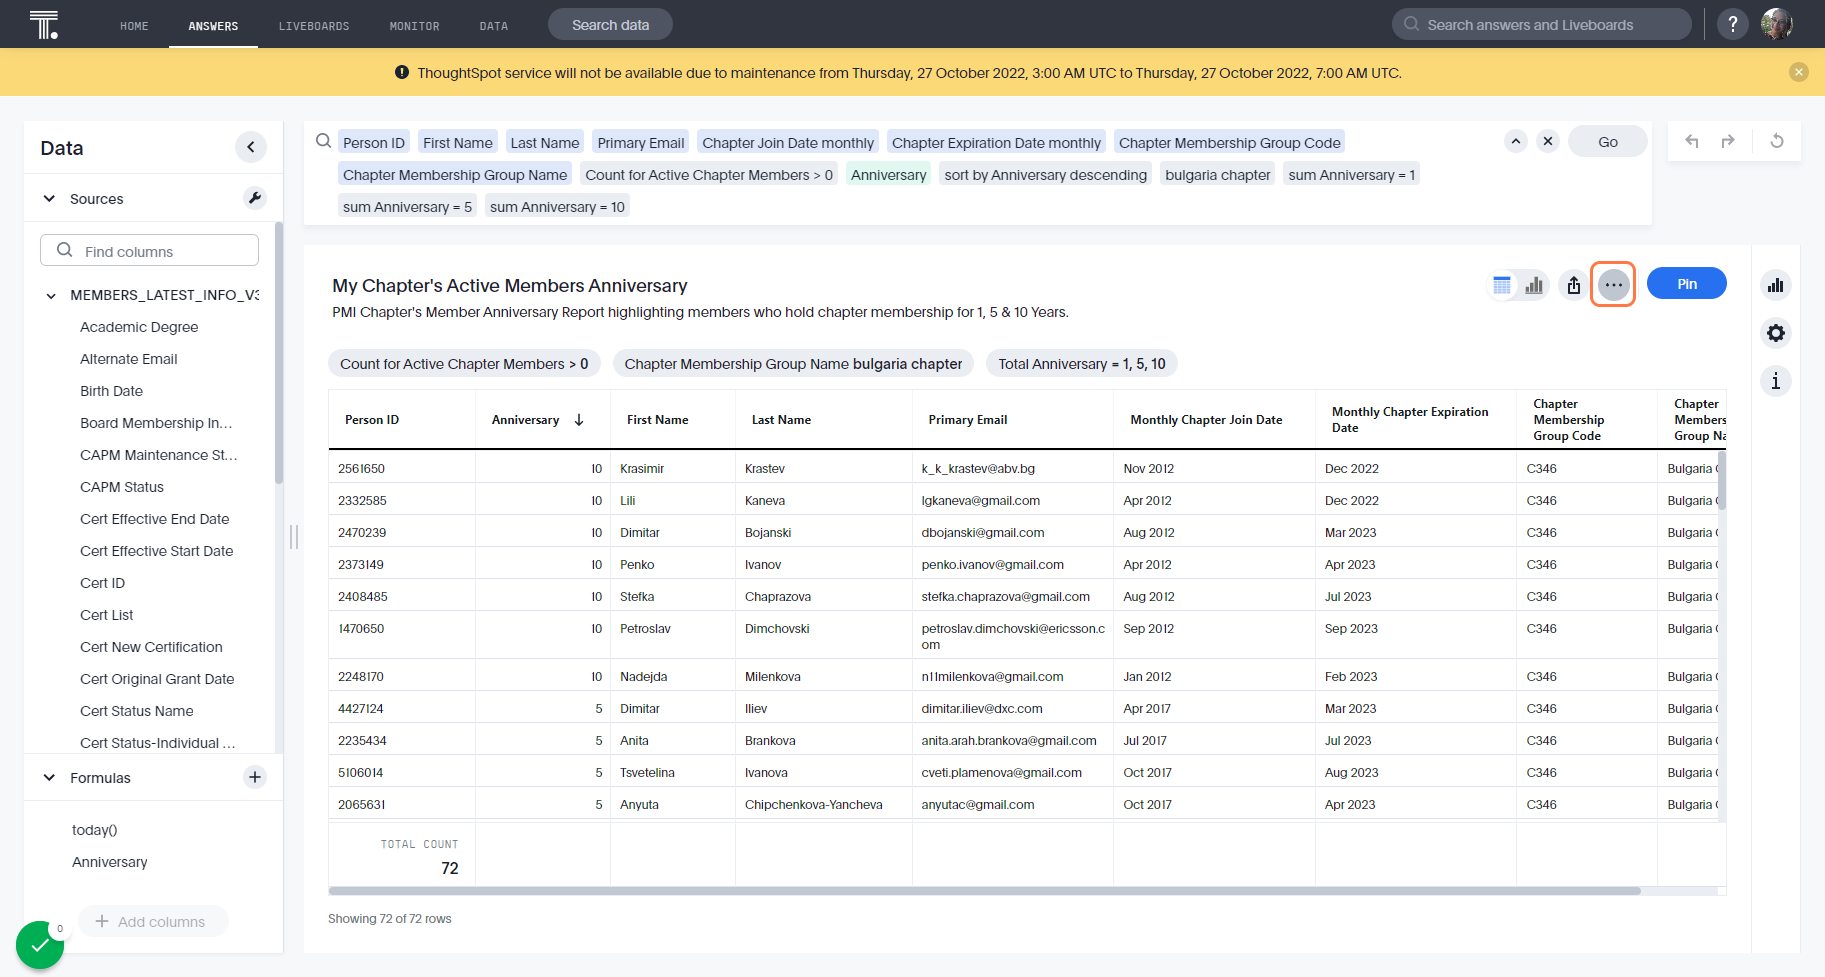Click the data panel vertical scrollbar
The image size is (1825, 977).
tap(279, 353)
